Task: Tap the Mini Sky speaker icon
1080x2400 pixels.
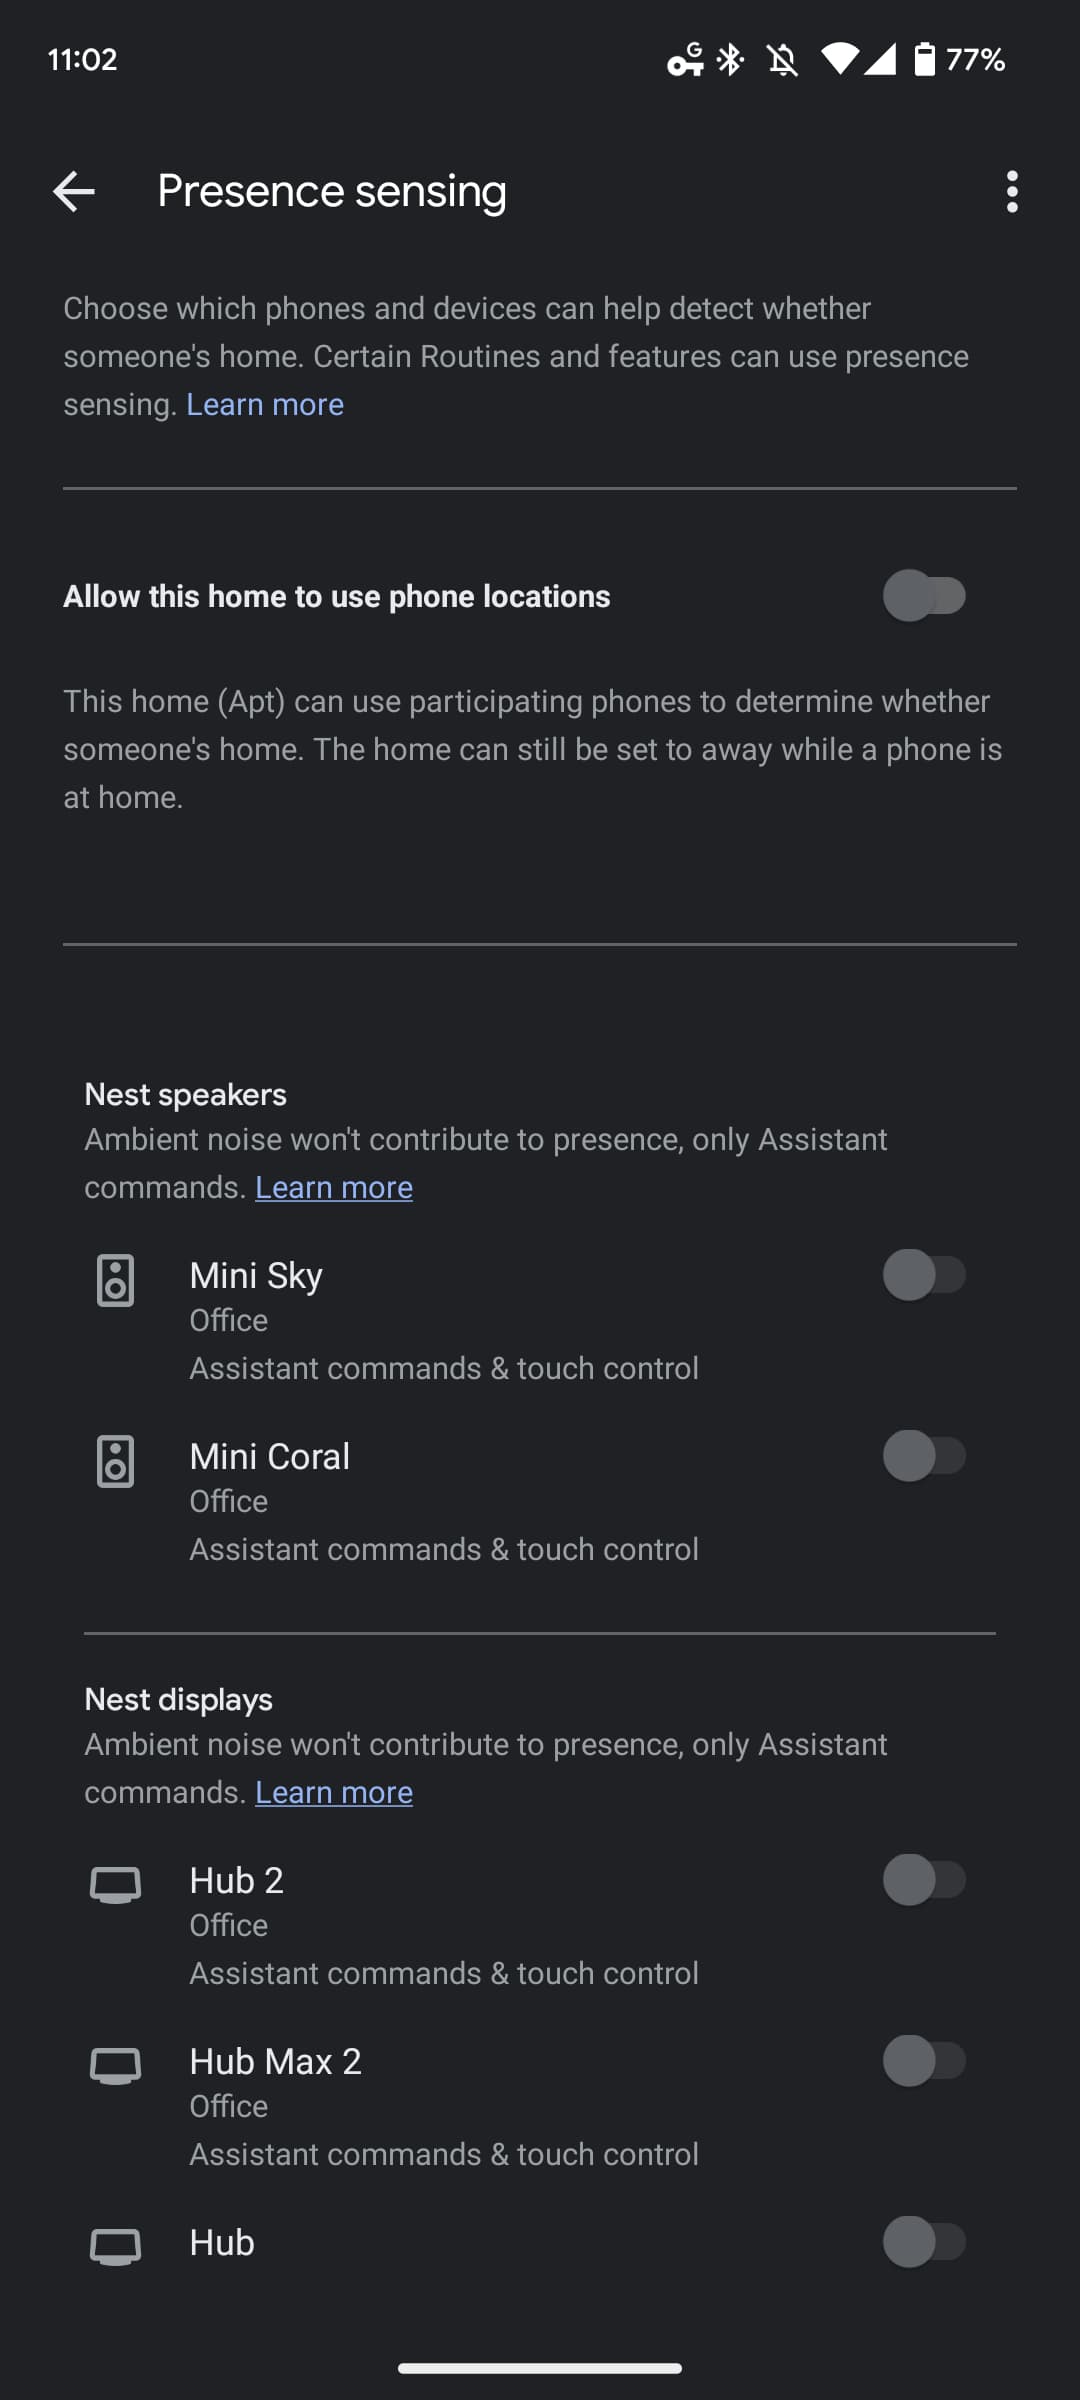Action: (115, 1280)
